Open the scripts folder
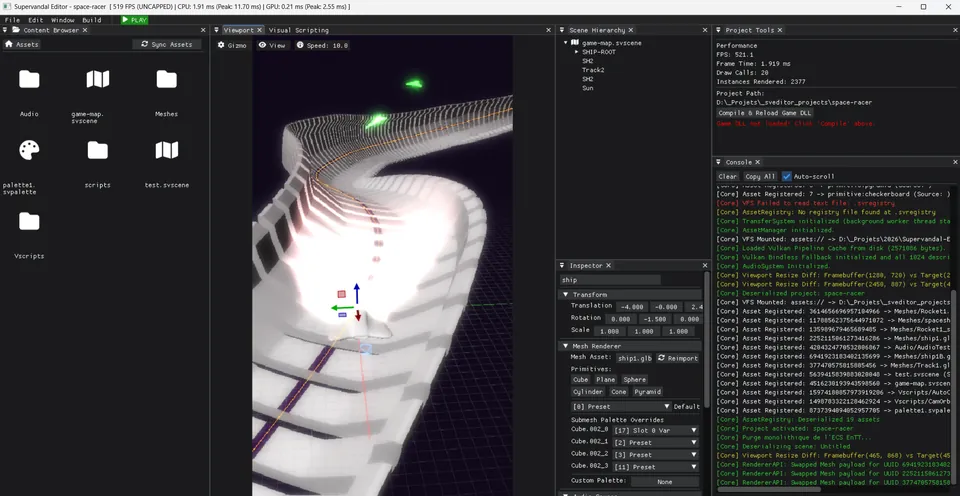The image size is (960, 496). pyautogui.click(x=97, y=150)
